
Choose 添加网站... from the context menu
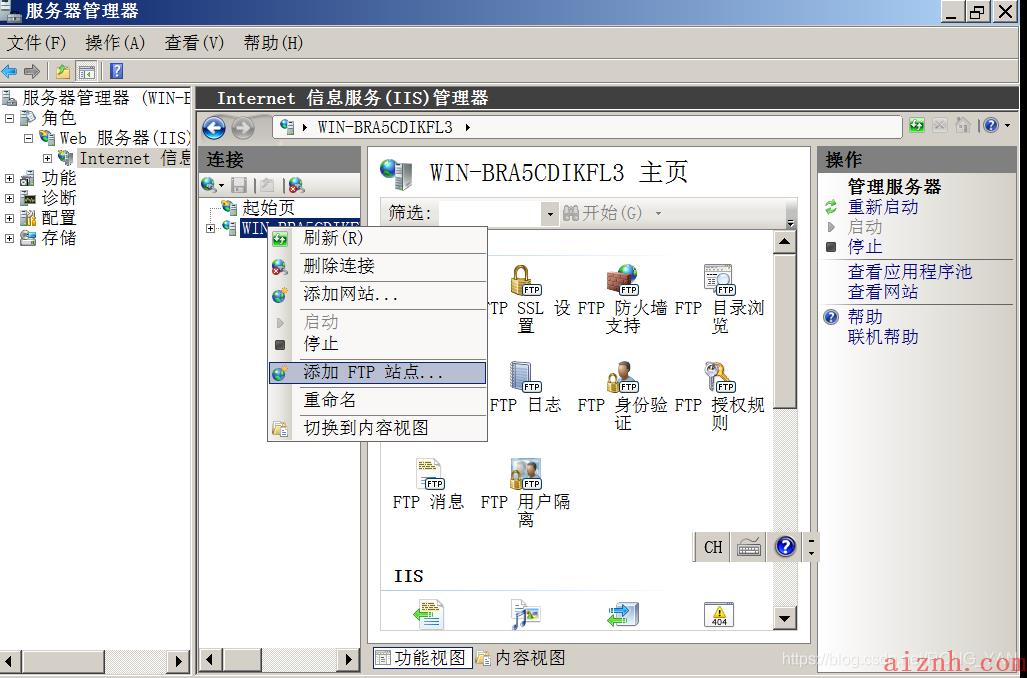(x=378, y=295)
